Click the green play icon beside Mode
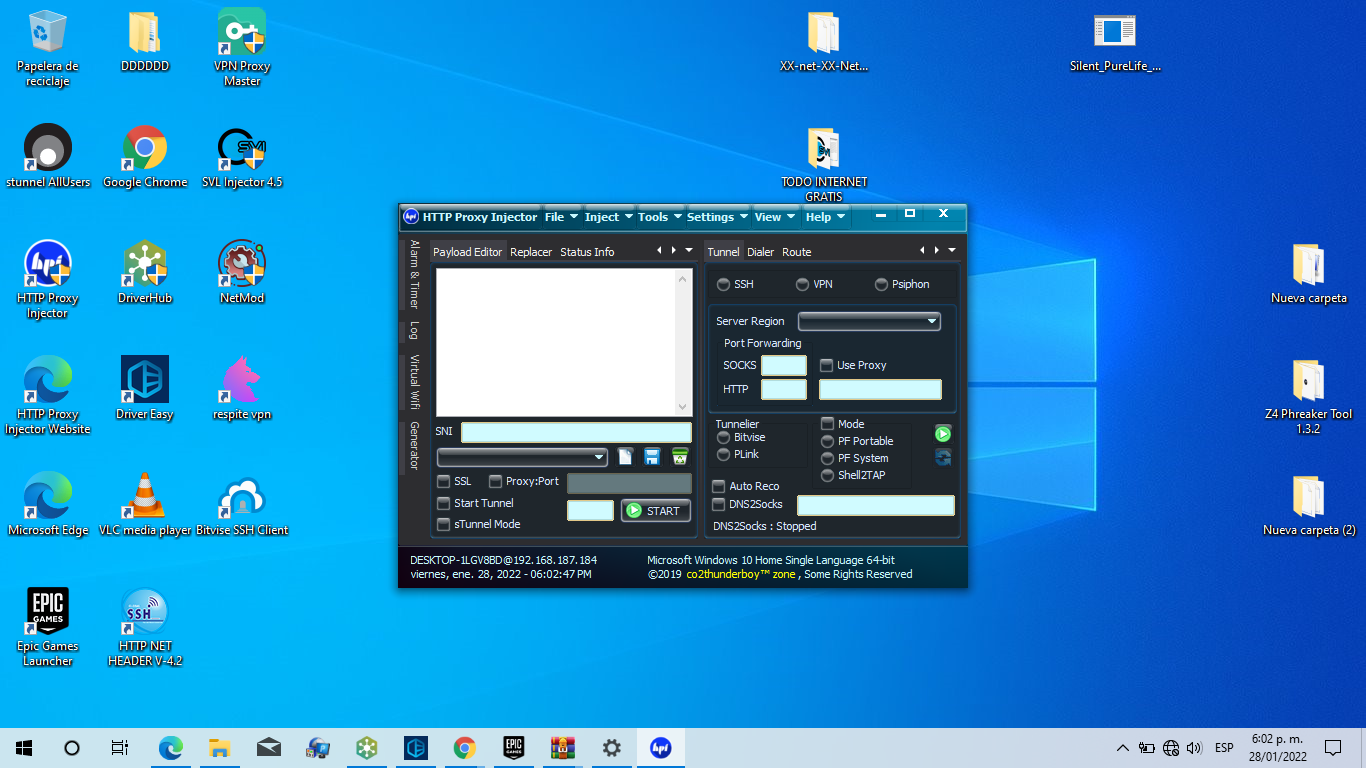This screenshot has height=768, width=1366. pyautogui.click(x=943, y=433)
